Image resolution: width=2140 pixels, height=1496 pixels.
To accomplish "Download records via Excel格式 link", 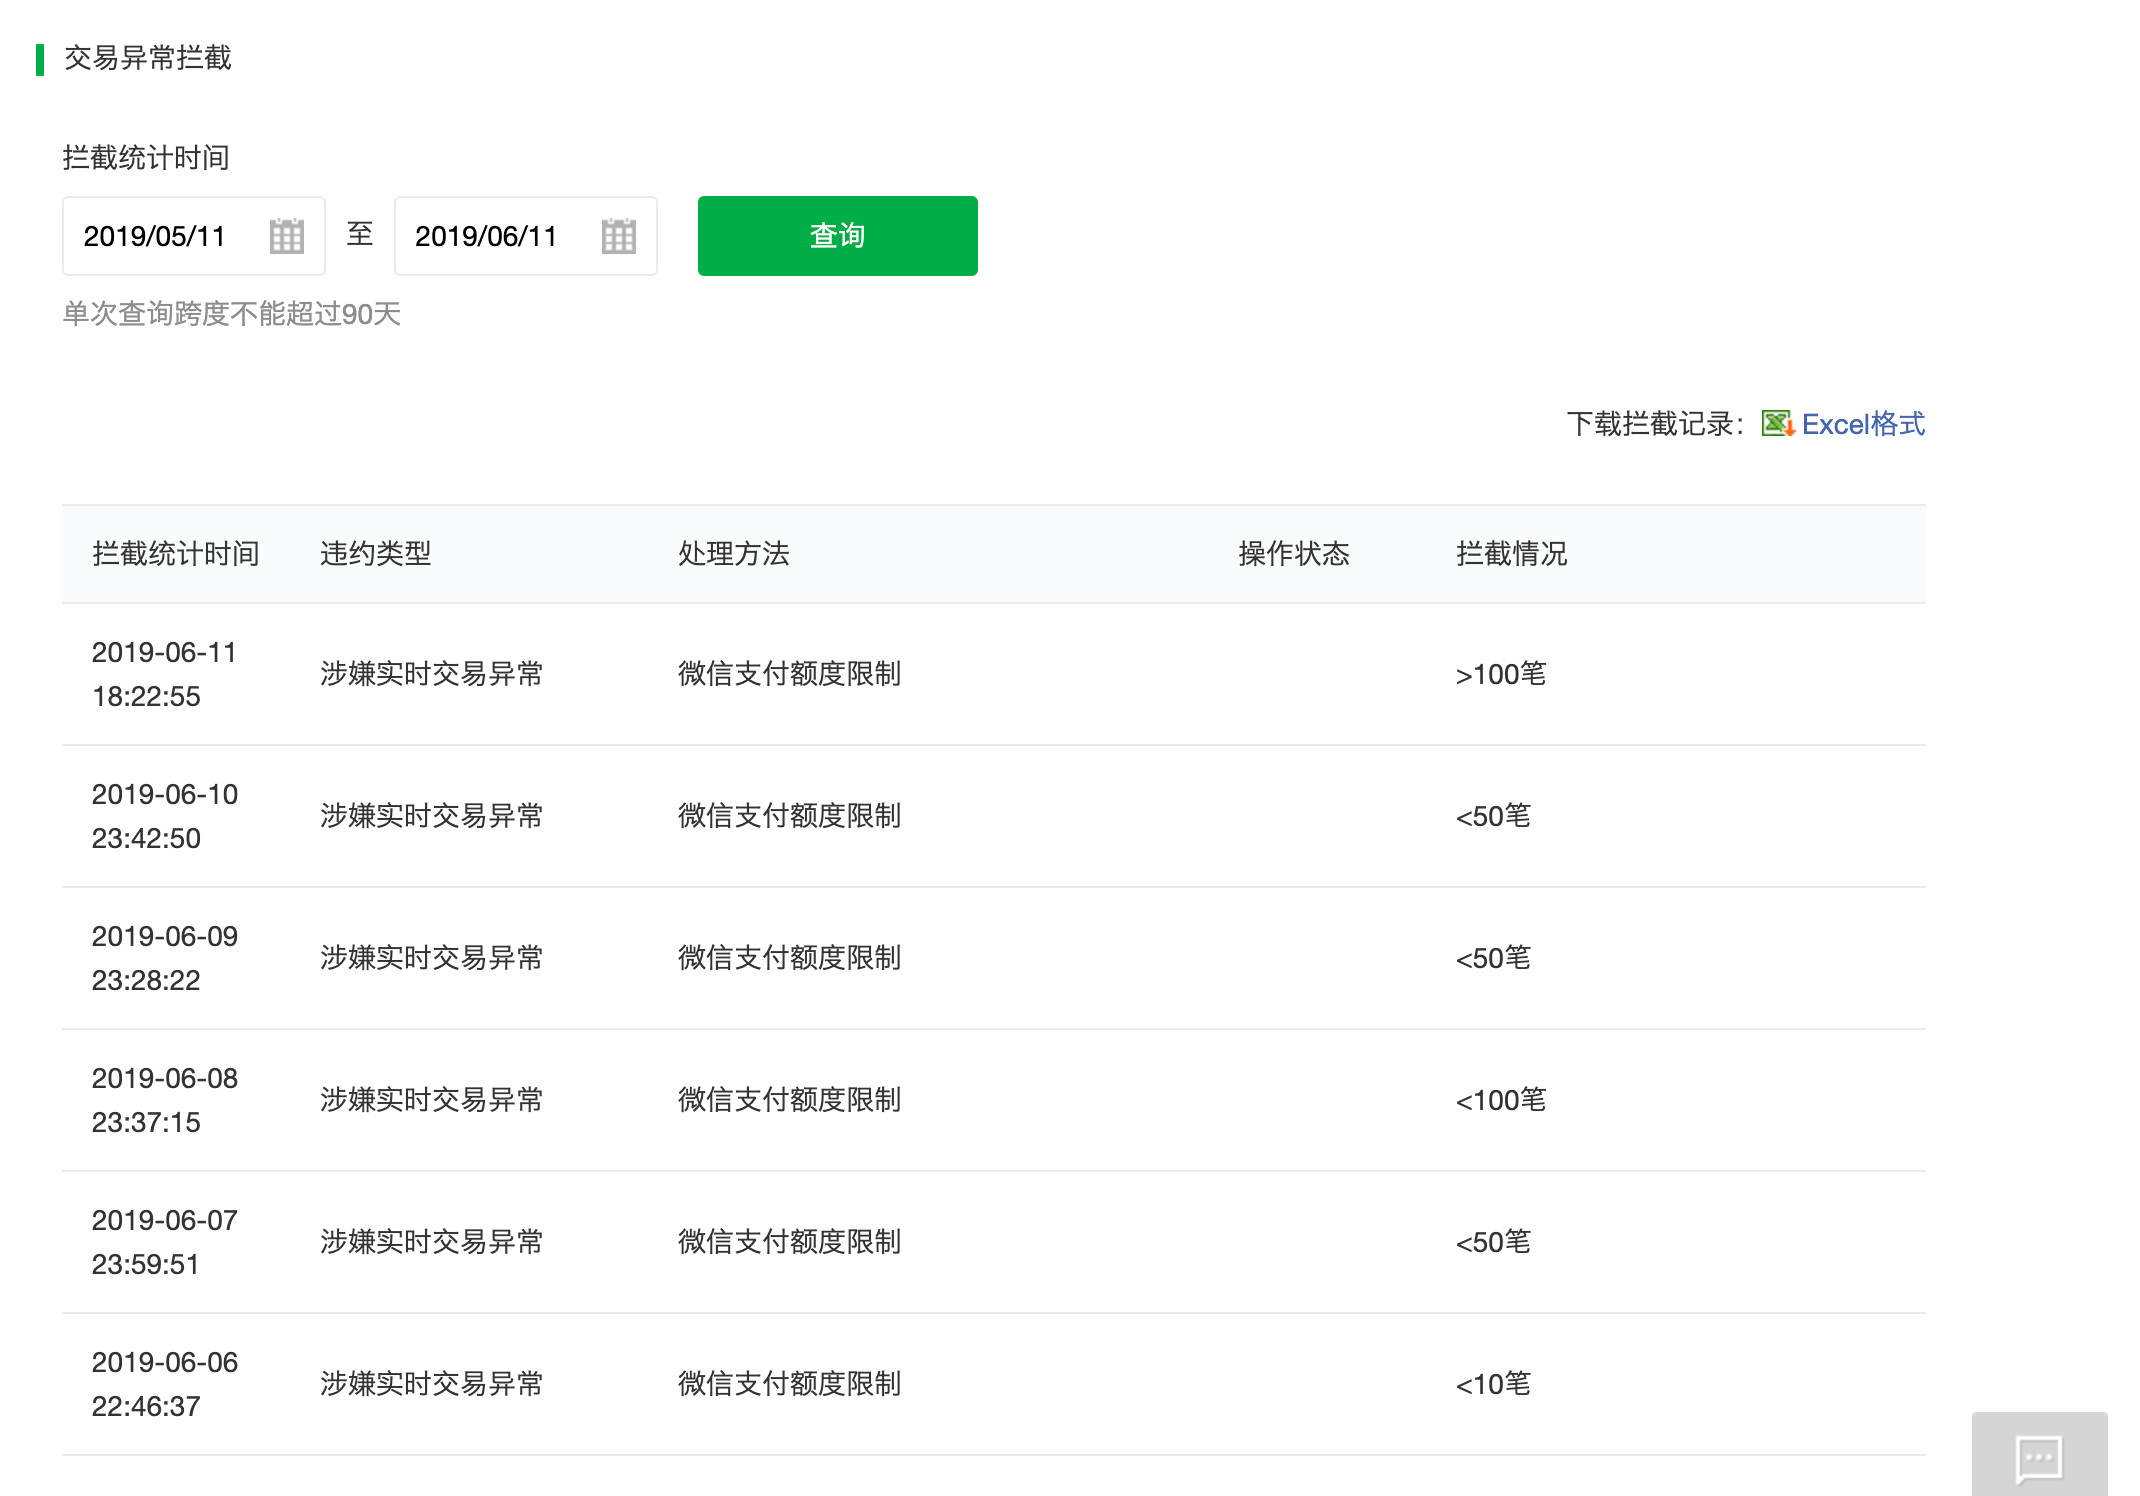I will point(1862,424).
